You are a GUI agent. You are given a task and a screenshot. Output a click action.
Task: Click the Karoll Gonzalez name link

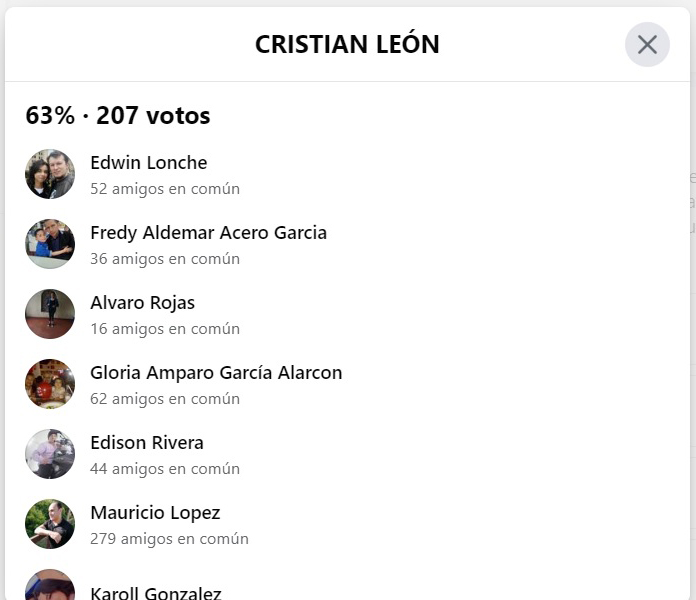(156, 593)
